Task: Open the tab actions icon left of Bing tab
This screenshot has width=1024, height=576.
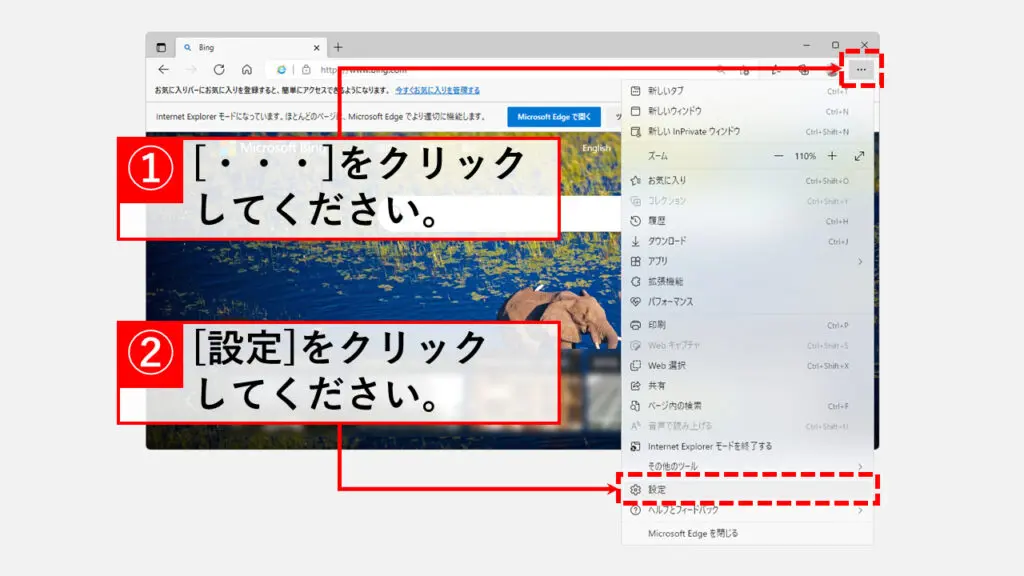Action: click(161, 47)
